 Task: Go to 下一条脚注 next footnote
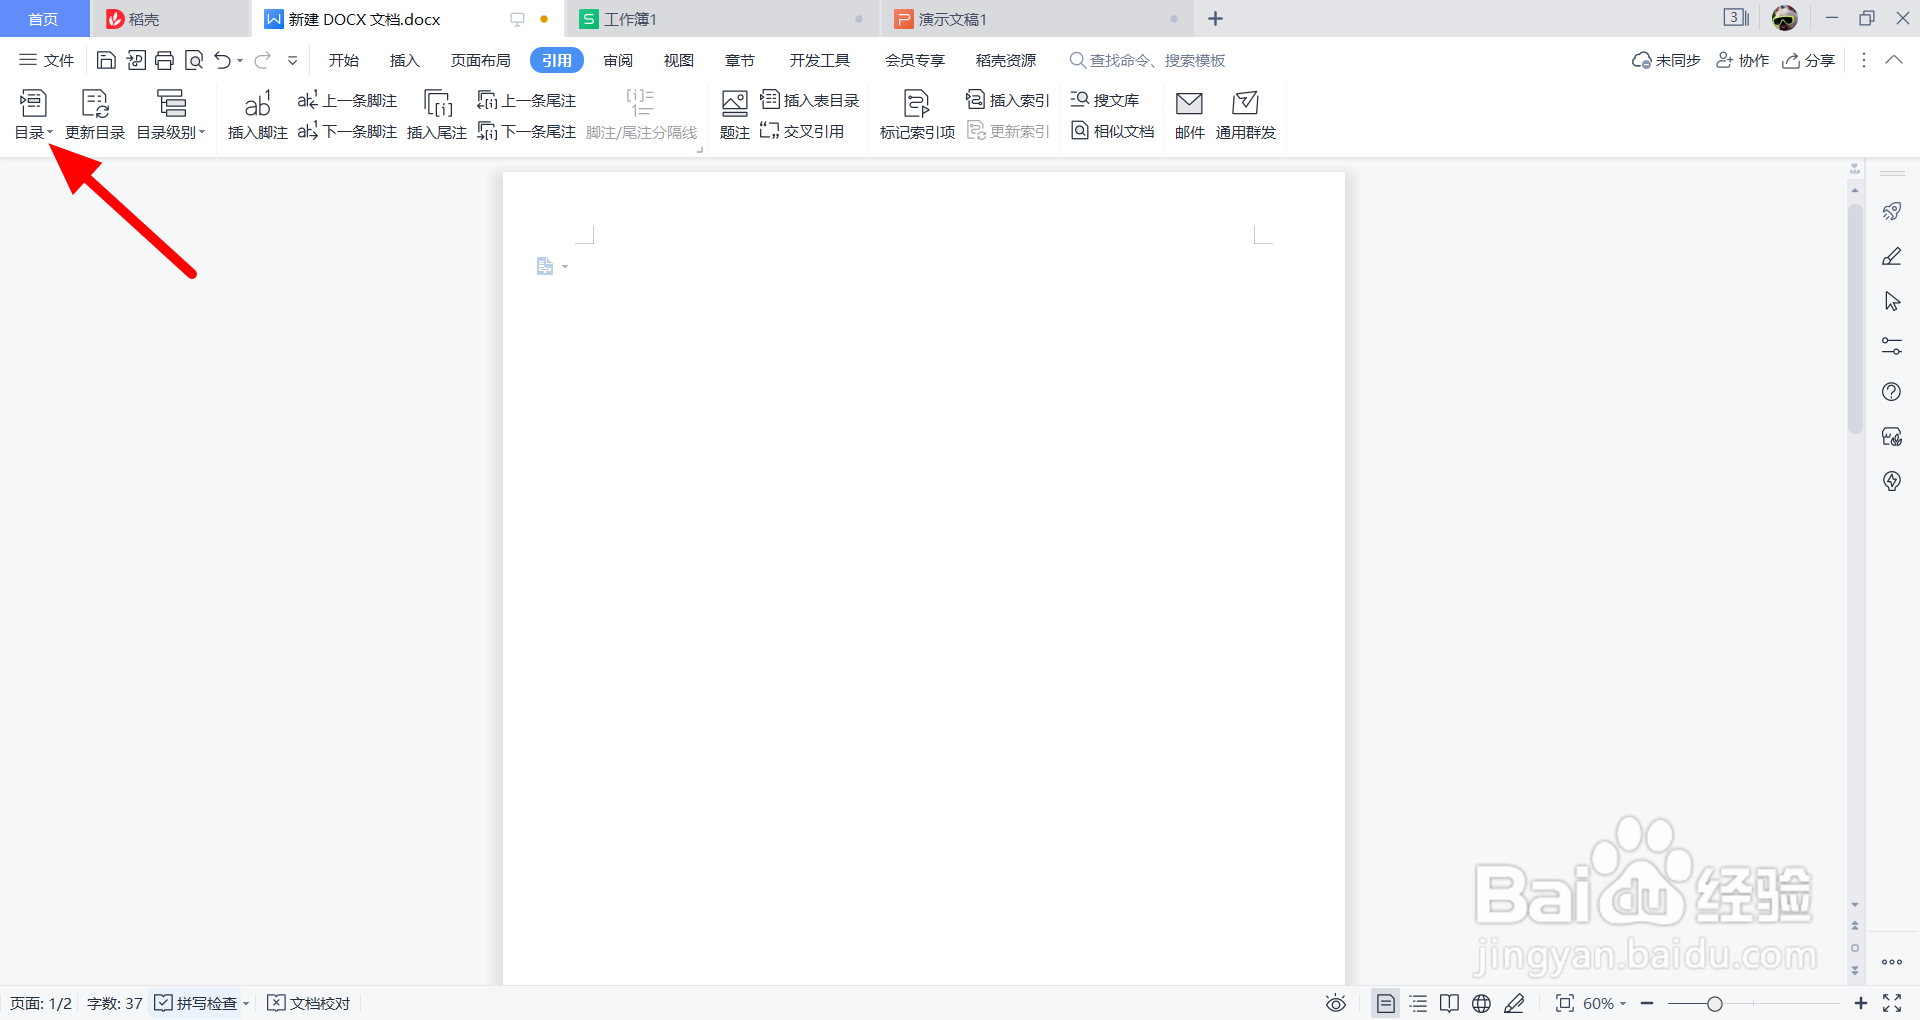347,131
